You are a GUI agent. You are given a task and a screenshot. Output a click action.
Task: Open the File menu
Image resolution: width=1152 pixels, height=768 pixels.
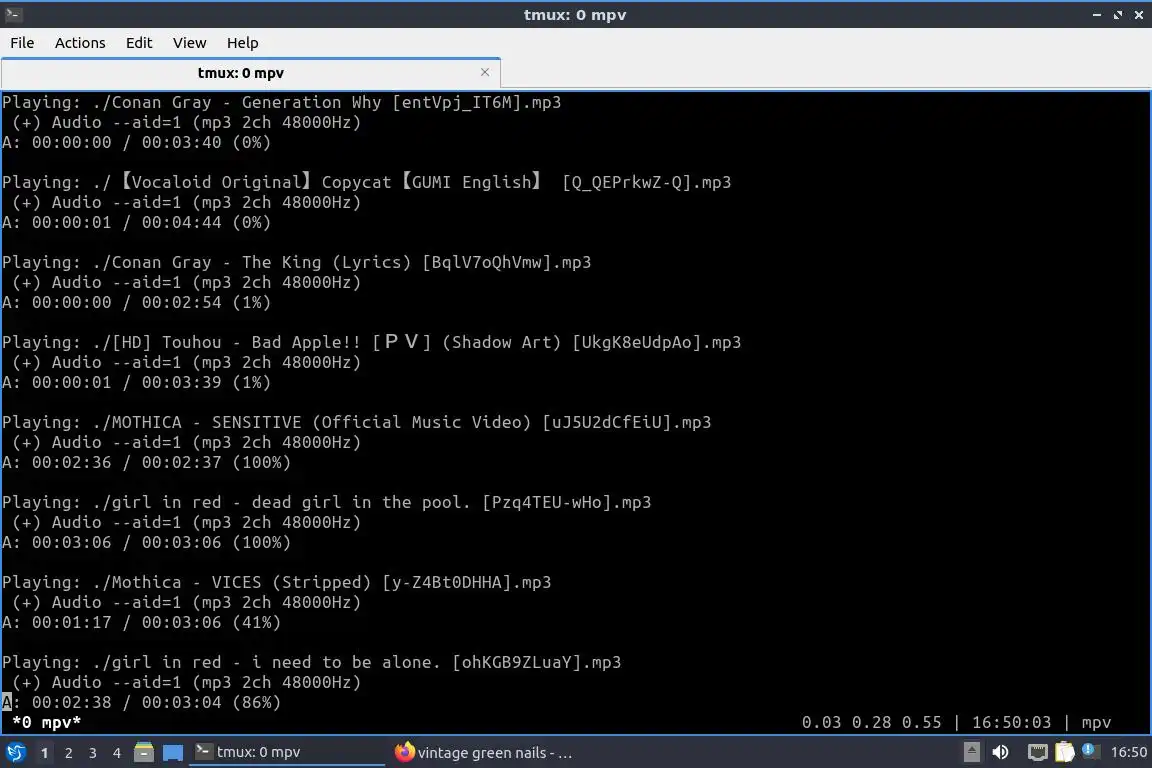click(22, 43)
